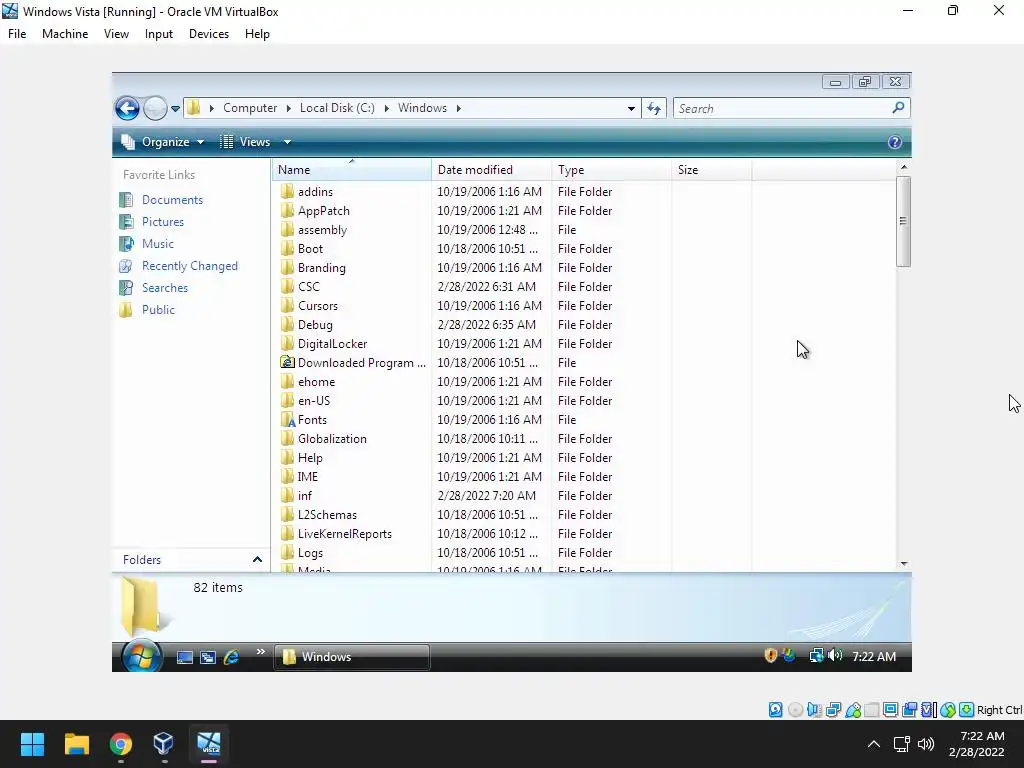1024x768 pixels.
Task: Click the Windows taskbar button in Vista
Action: click(x=352, y=657)
